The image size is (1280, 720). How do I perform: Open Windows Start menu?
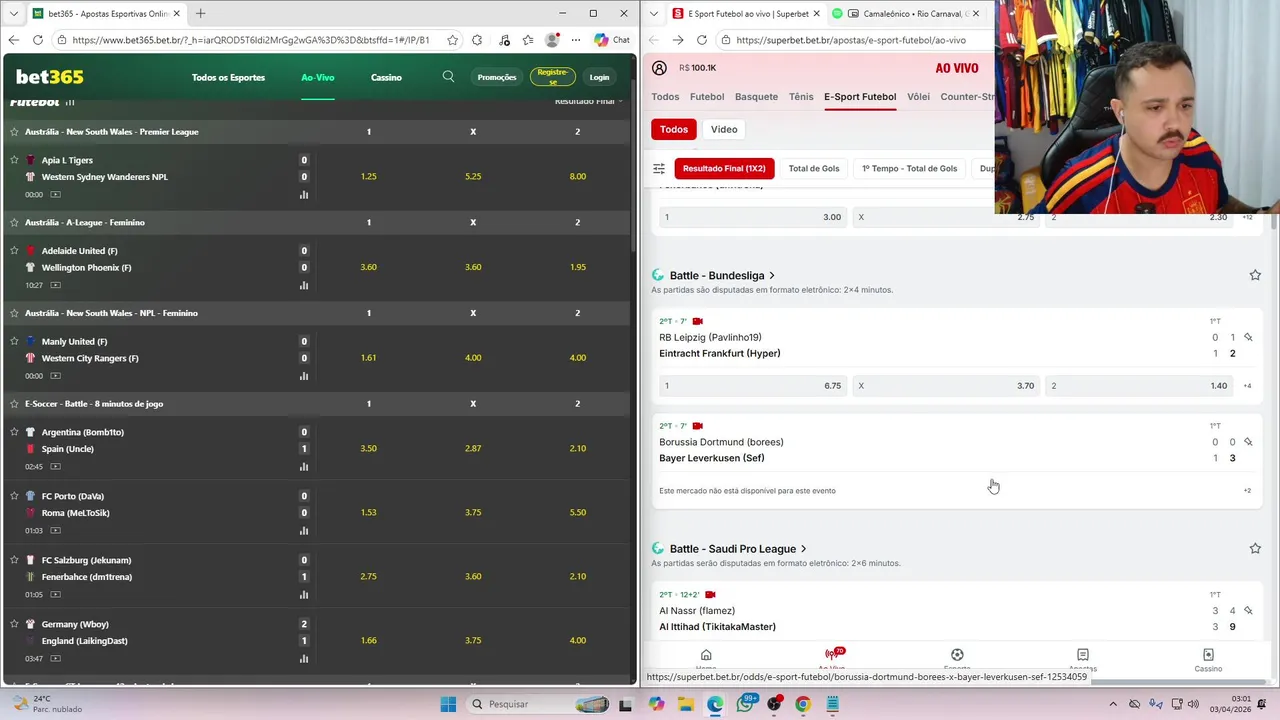[x=448, y=704]
